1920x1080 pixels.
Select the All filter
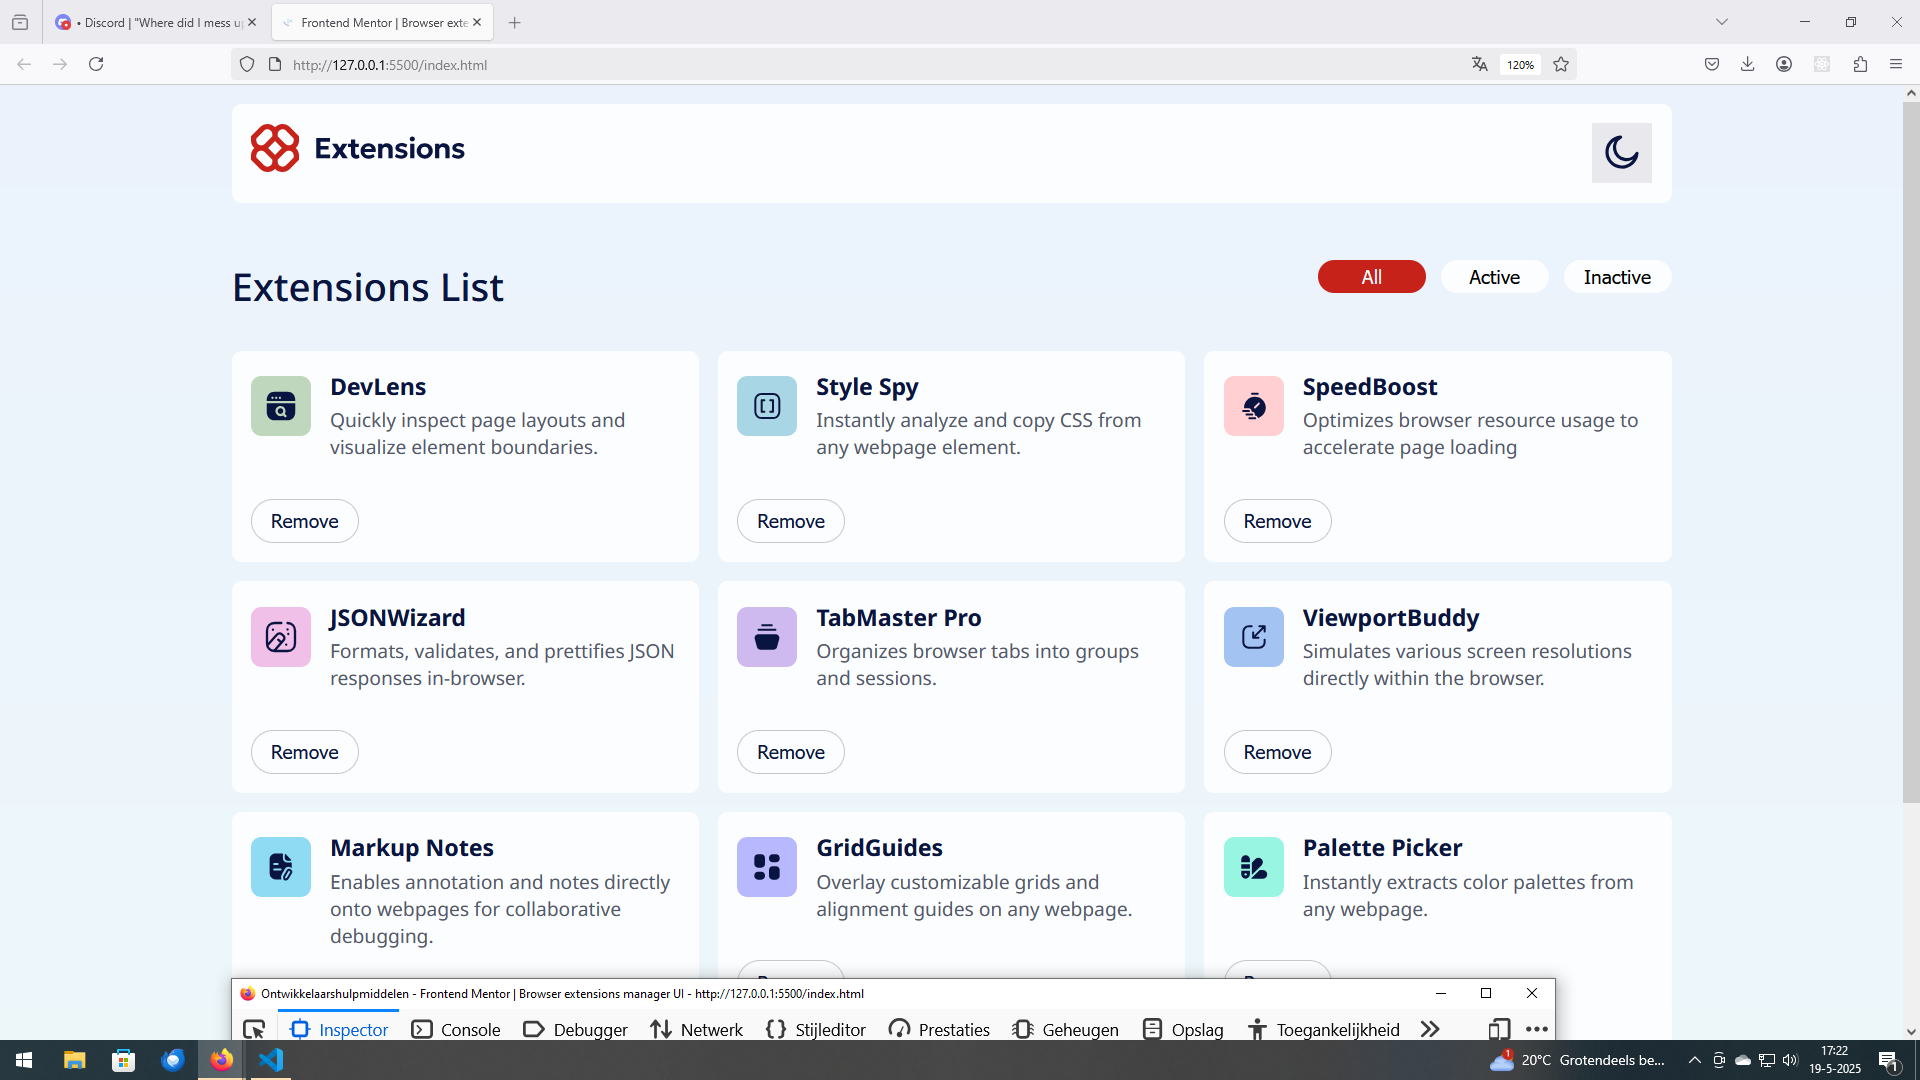point(1371,277)
